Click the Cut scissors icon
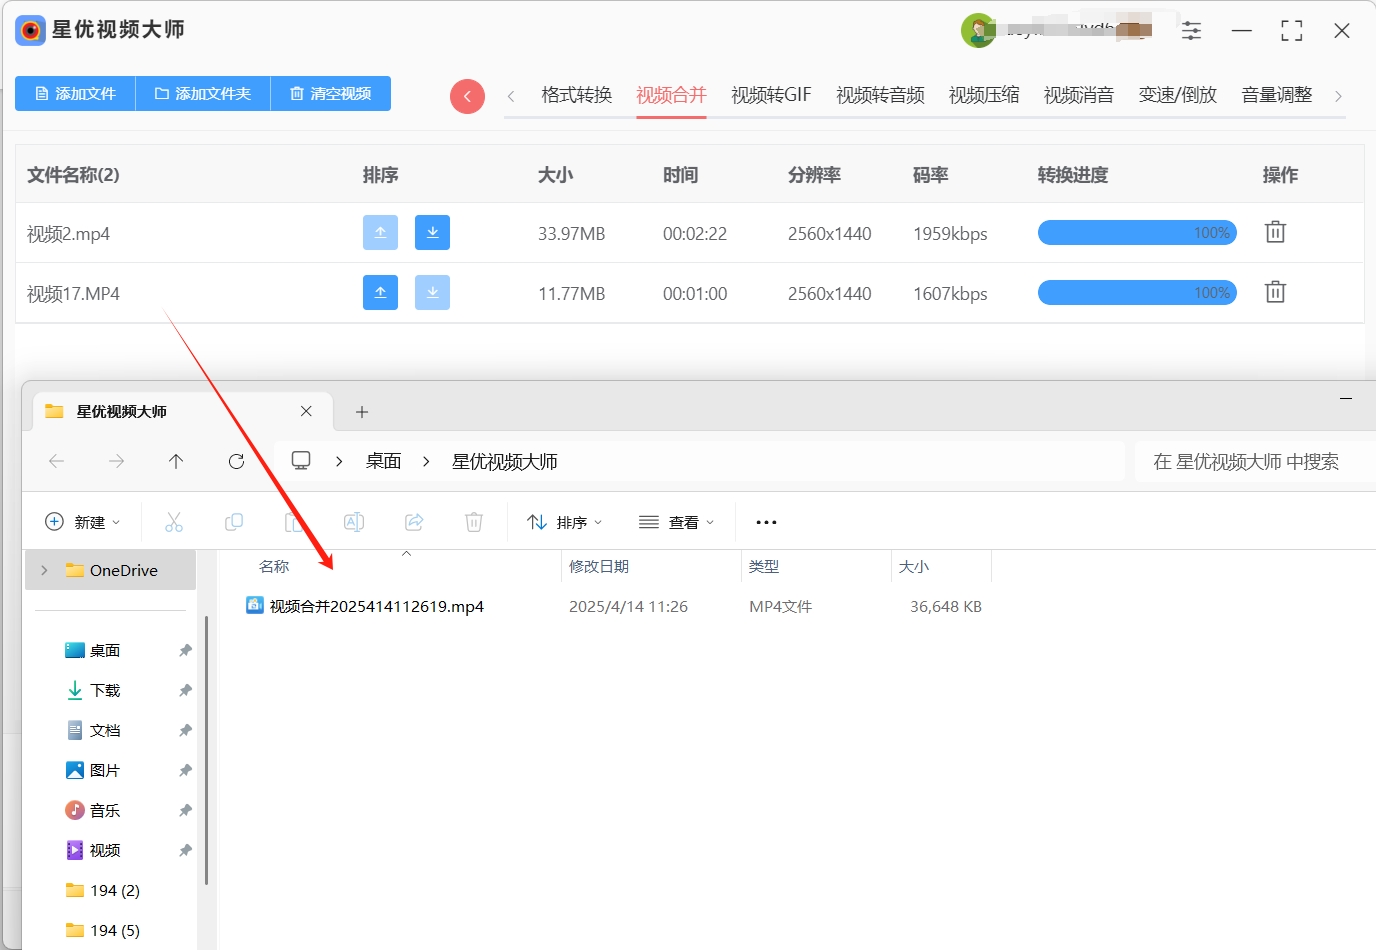1376x950 pixels. pyautogui.click(x=174, y=522)
